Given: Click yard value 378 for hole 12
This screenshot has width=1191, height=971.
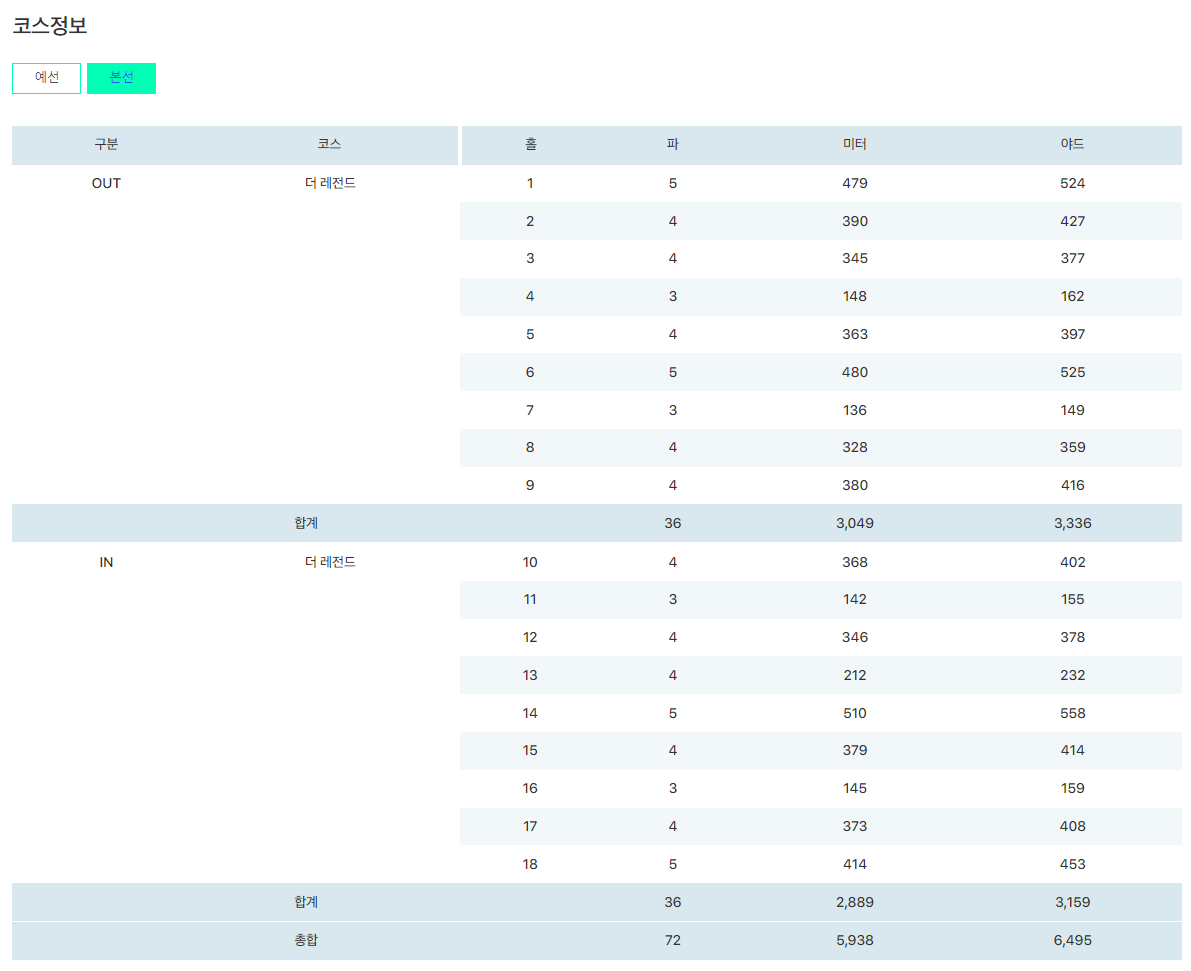Looking at the screenshot, I should [x=1073, y=637].
